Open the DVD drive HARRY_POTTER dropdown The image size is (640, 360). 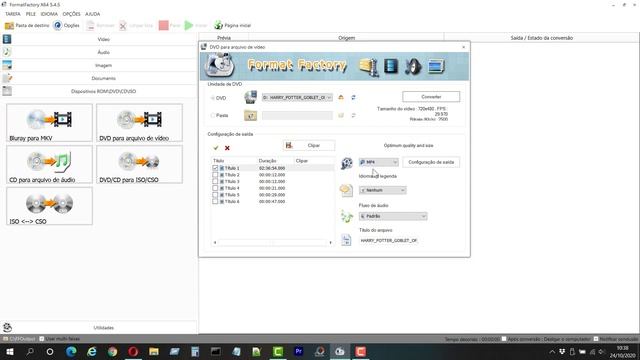(x=297, y=98)
